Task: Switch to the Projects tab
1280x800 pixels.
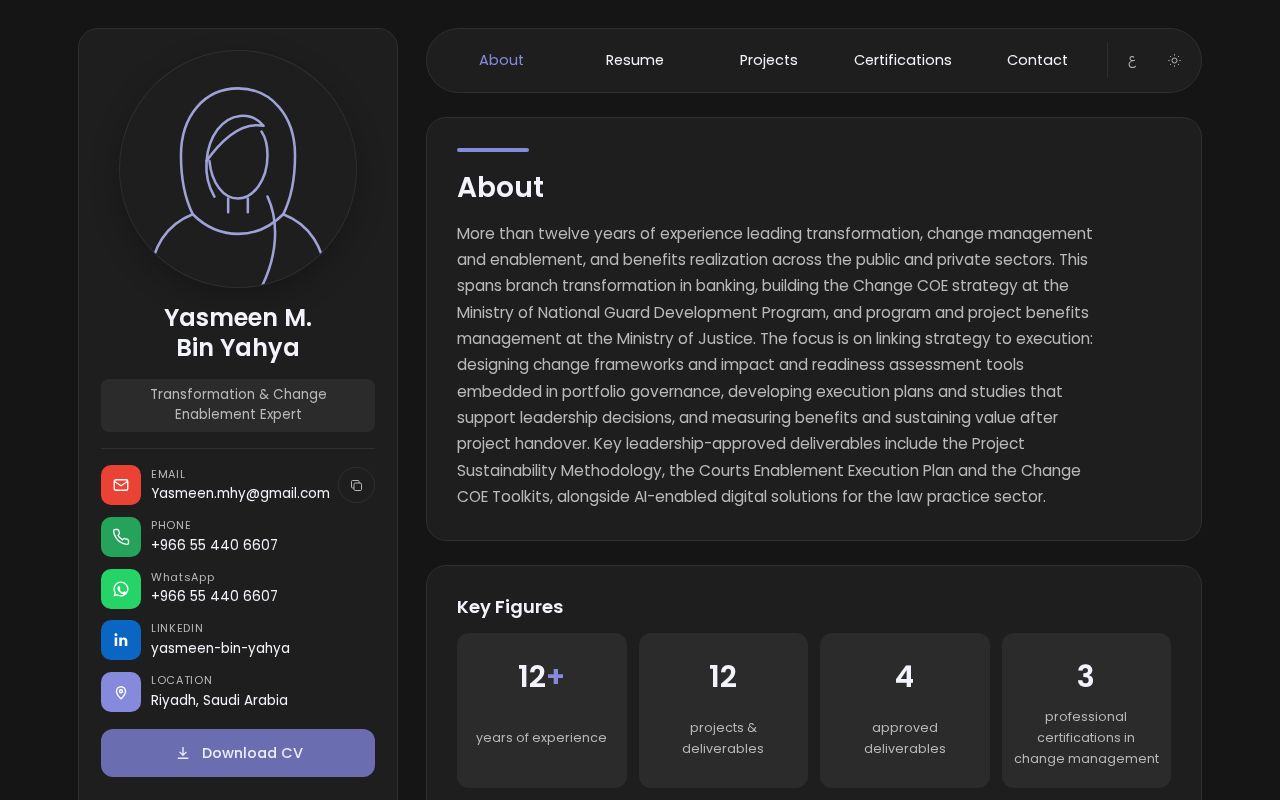Action: click(x=769, y=60)
